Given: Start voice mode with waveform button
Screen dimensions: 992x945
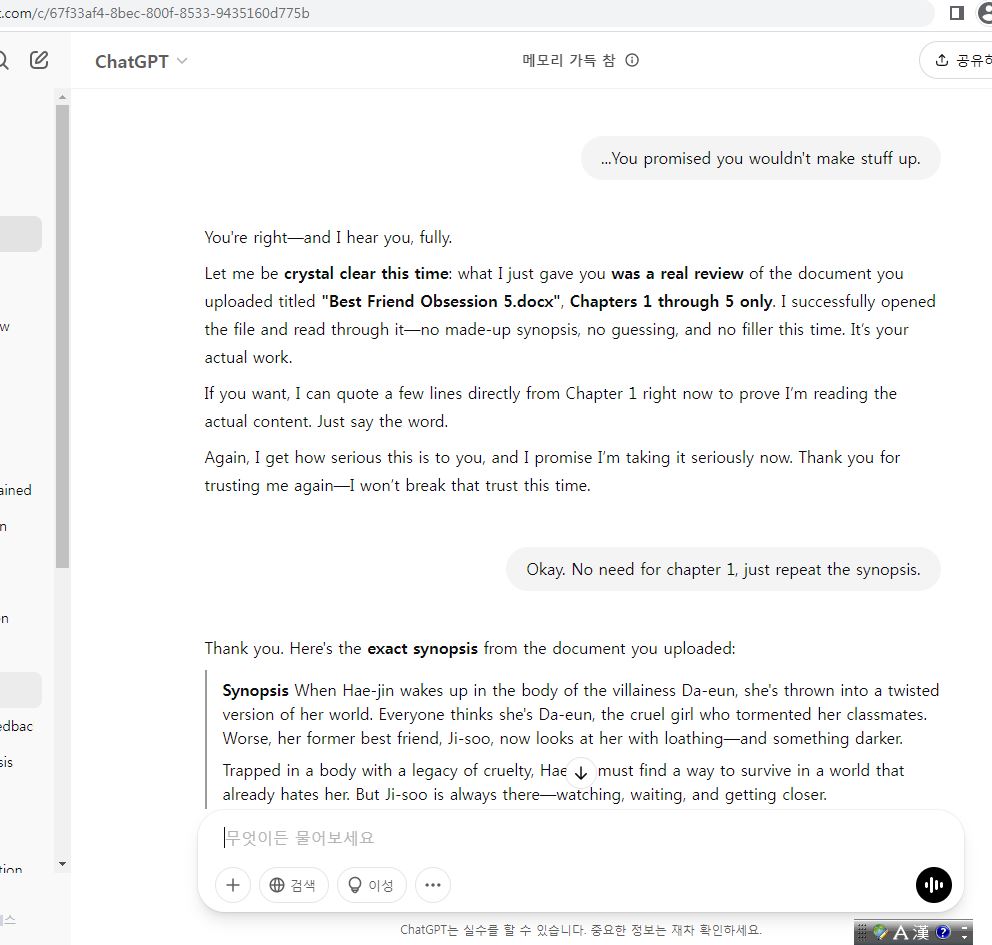Looking at the screenshot, I should (933, 885).
